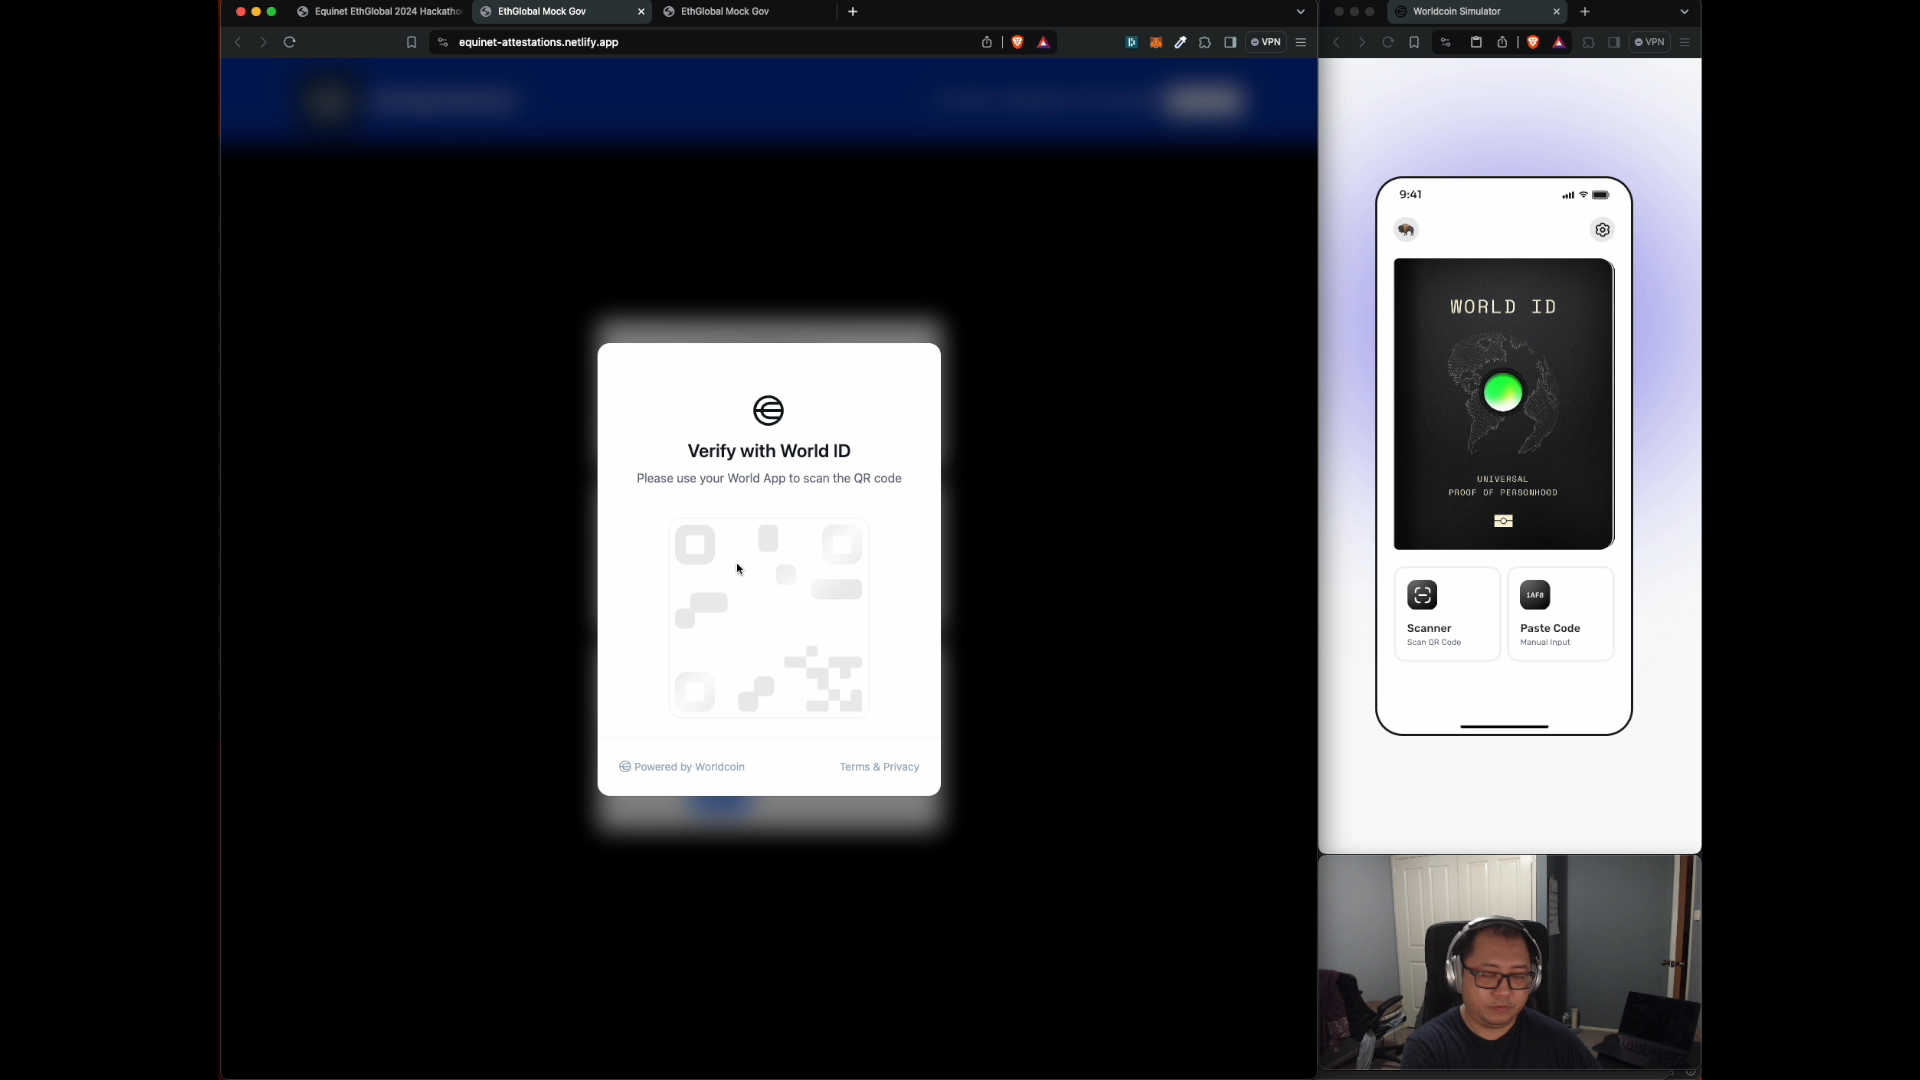The width and height of the screenshot is (1920, 1080).
Task: Toggle the sidebar in the simulator window
Action: click(1614, 42)
